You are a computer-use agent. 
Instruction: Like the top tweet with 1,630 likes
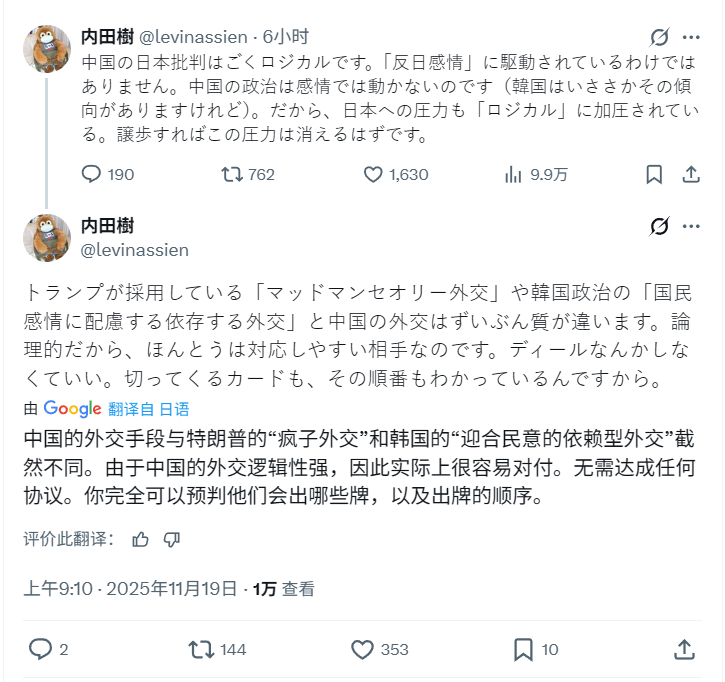click(373, 175)
